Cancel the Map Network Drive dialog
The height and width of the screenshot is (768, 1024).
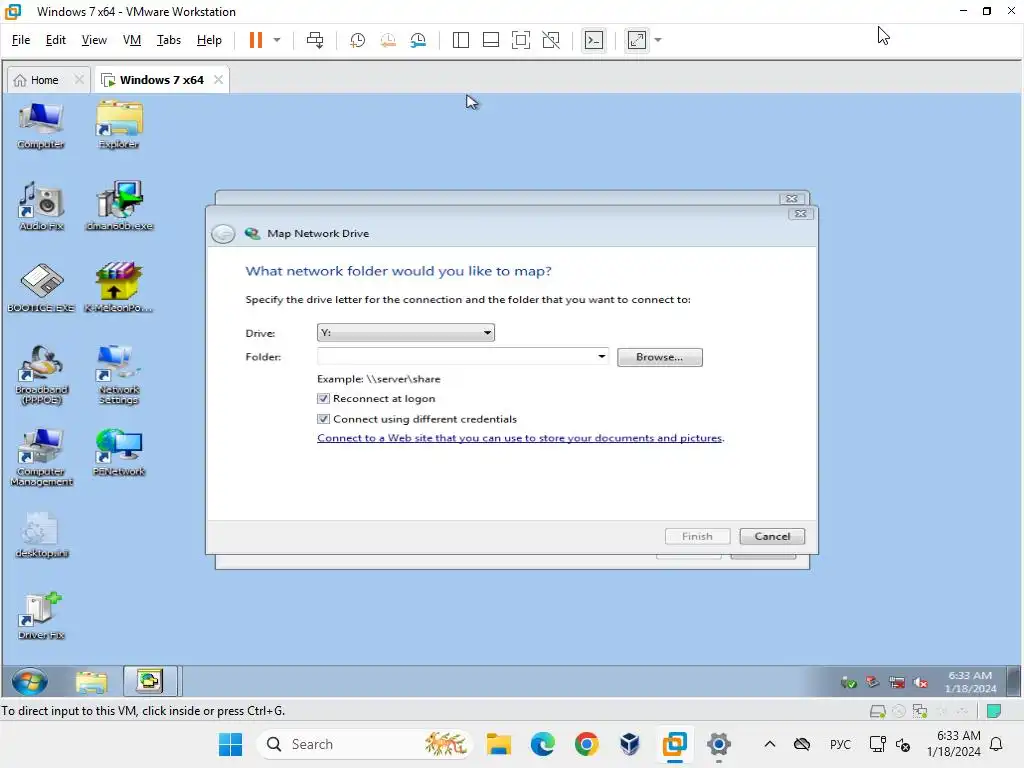[x=772, y=536]
